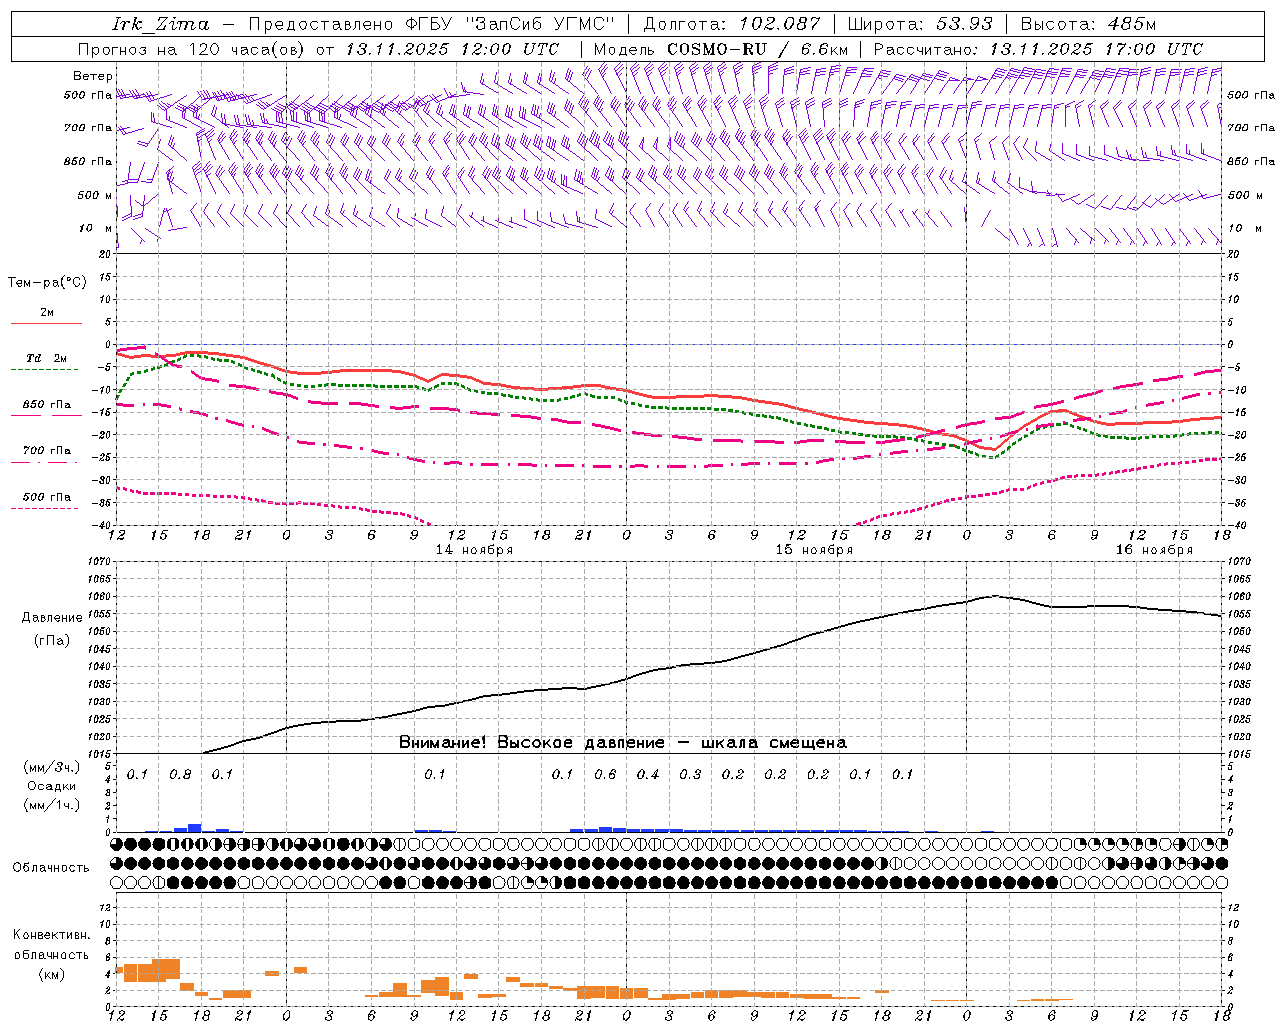
Task: Click the 2м temperature legend line
Action: 46,317
